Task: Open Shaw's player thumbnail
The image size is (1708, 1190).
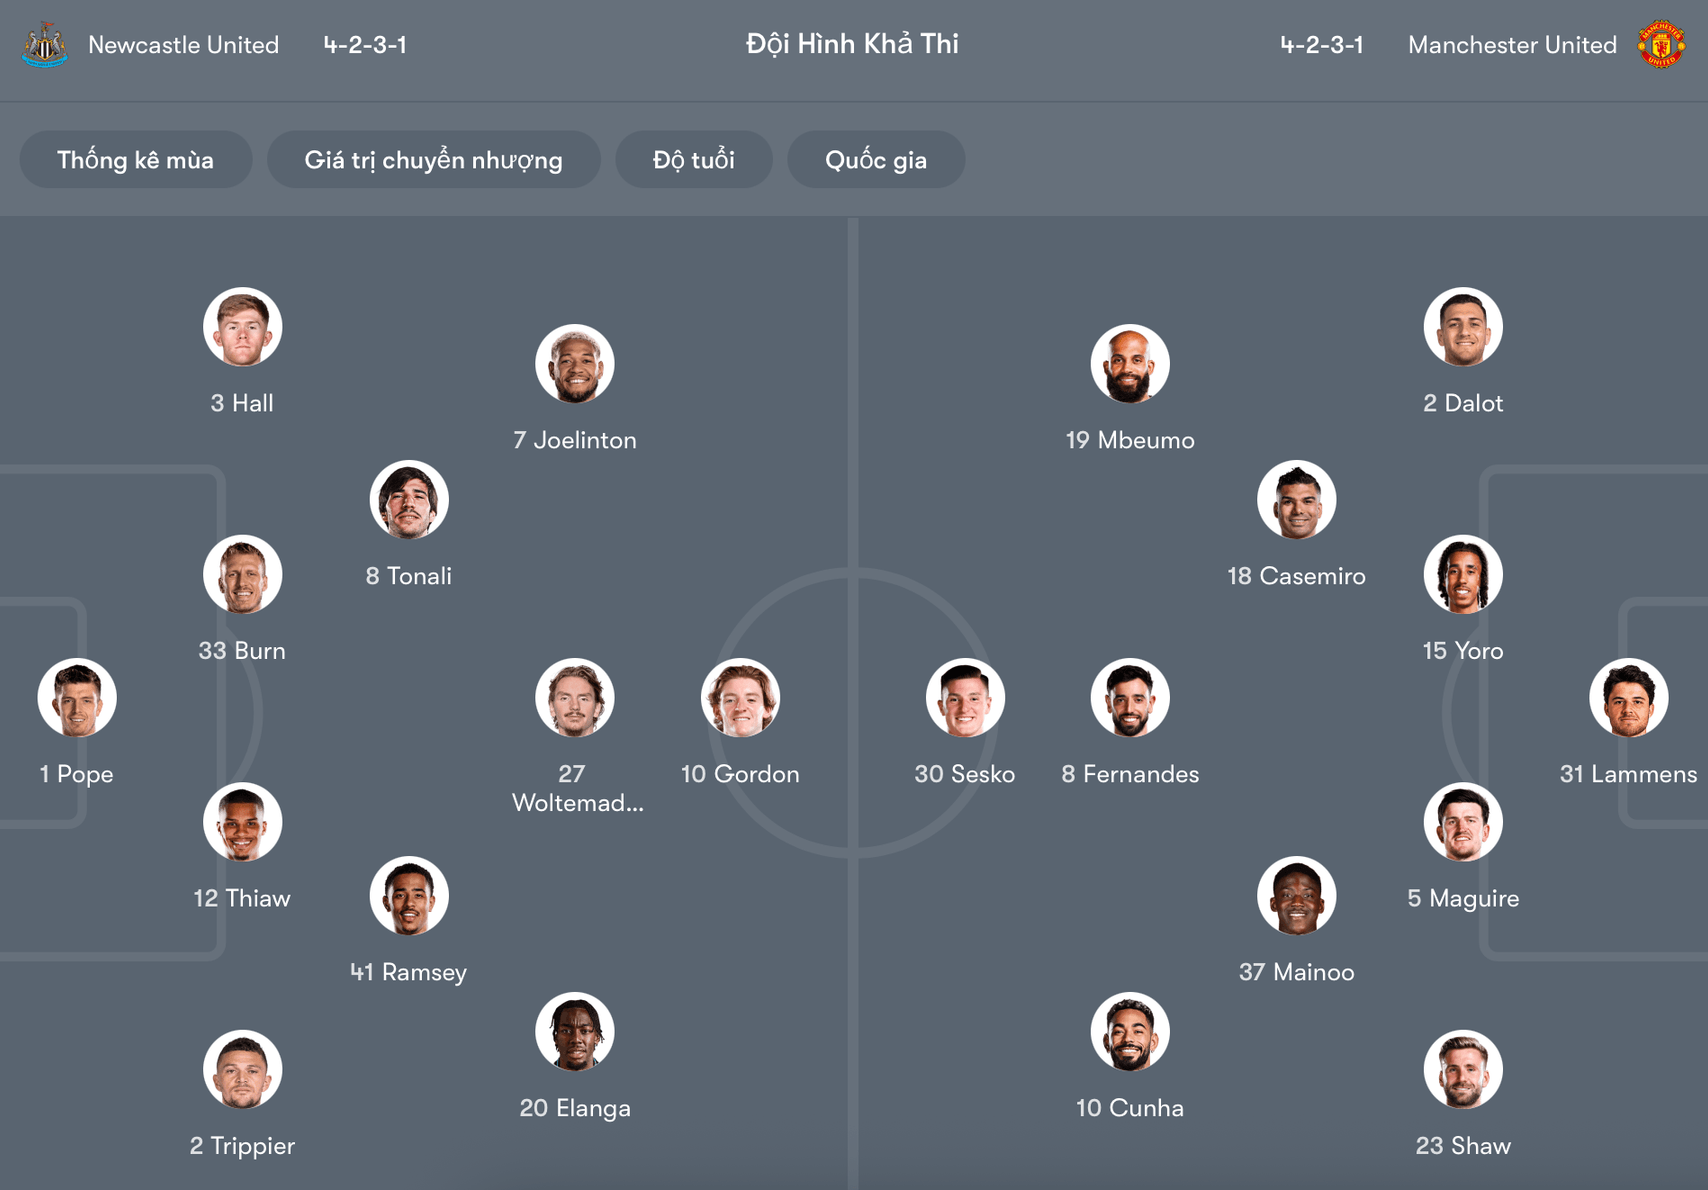Action: point(1464,1069)
